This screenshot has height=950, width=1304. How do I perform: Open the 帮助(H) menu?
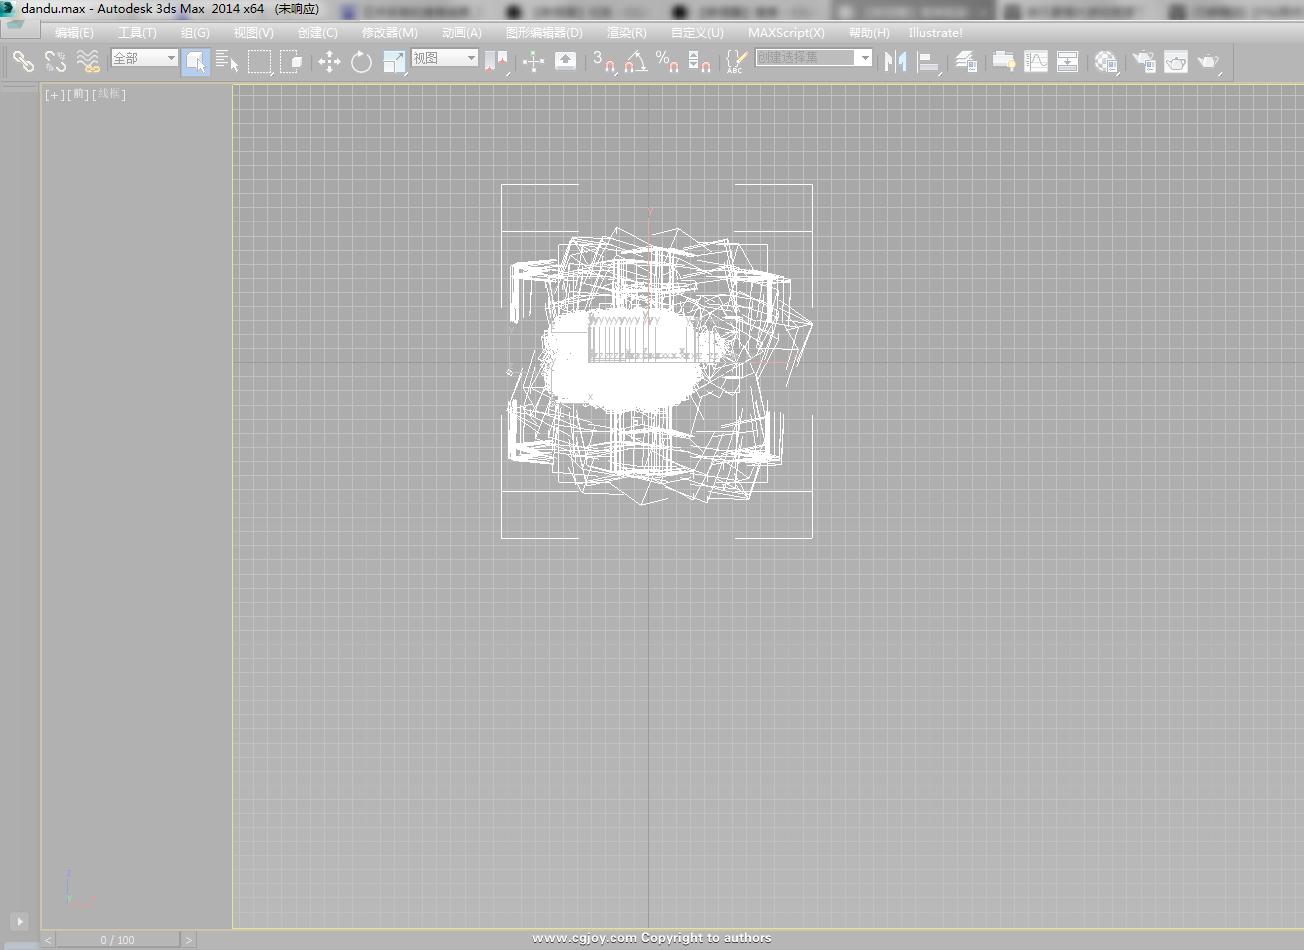tap(869, 33)
